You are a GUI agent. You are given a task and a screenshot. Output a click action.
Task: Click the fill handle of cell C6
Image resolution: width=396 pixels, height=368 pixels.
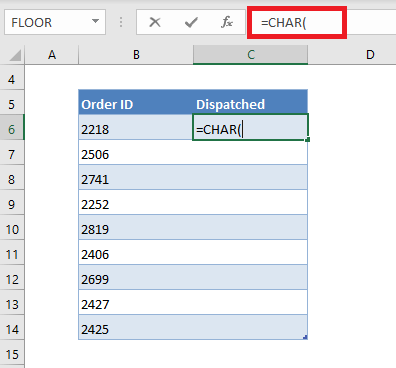307,140
